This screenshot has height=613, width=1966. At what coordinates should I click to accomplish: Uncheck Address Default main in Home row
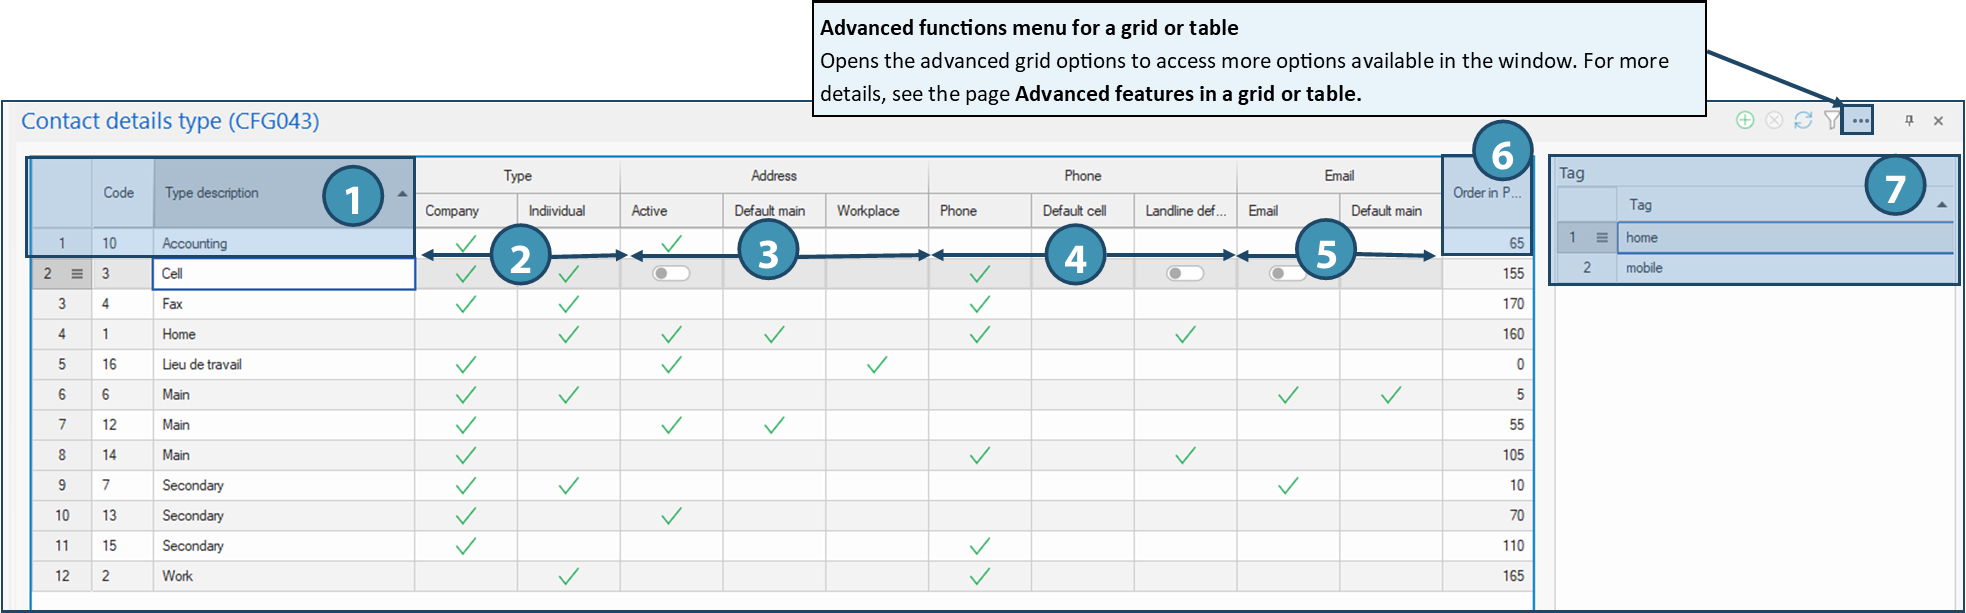[x=774, y=334]
